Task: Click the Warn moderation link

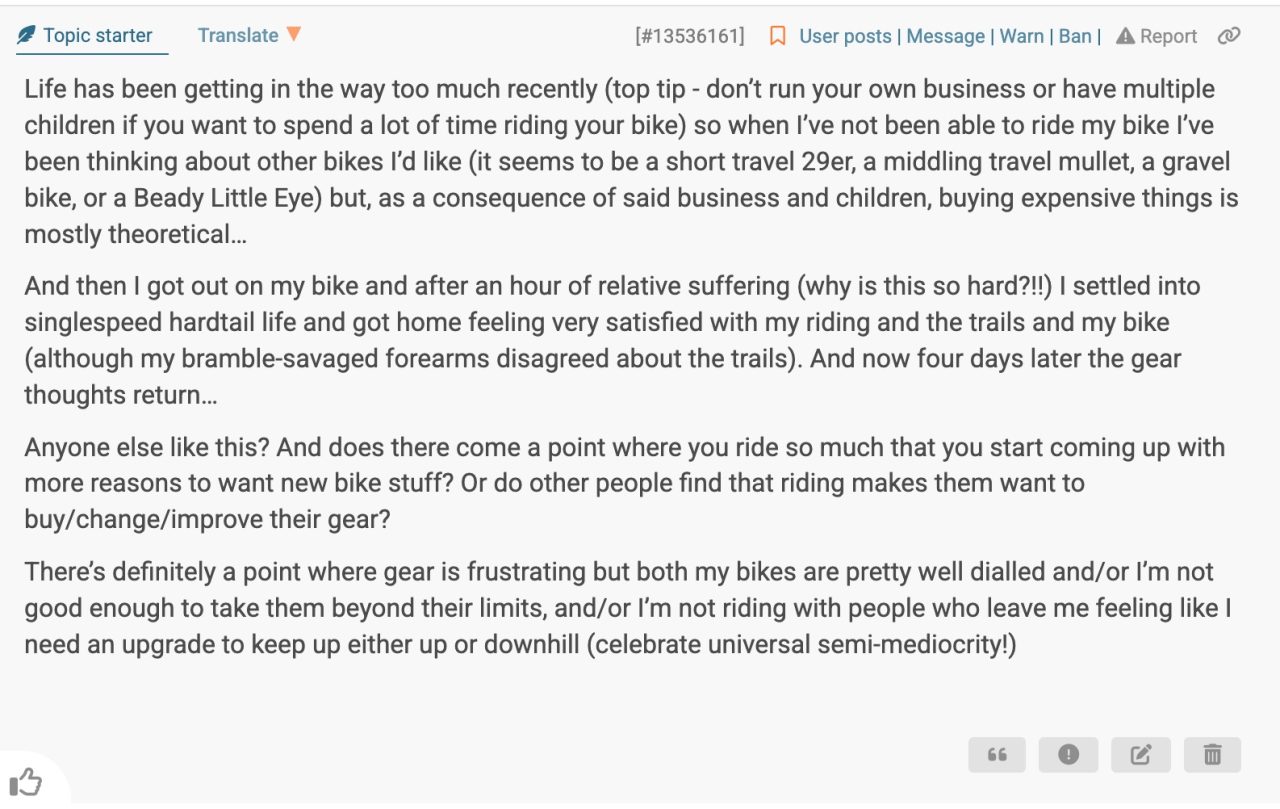Action: (1021, 36)
